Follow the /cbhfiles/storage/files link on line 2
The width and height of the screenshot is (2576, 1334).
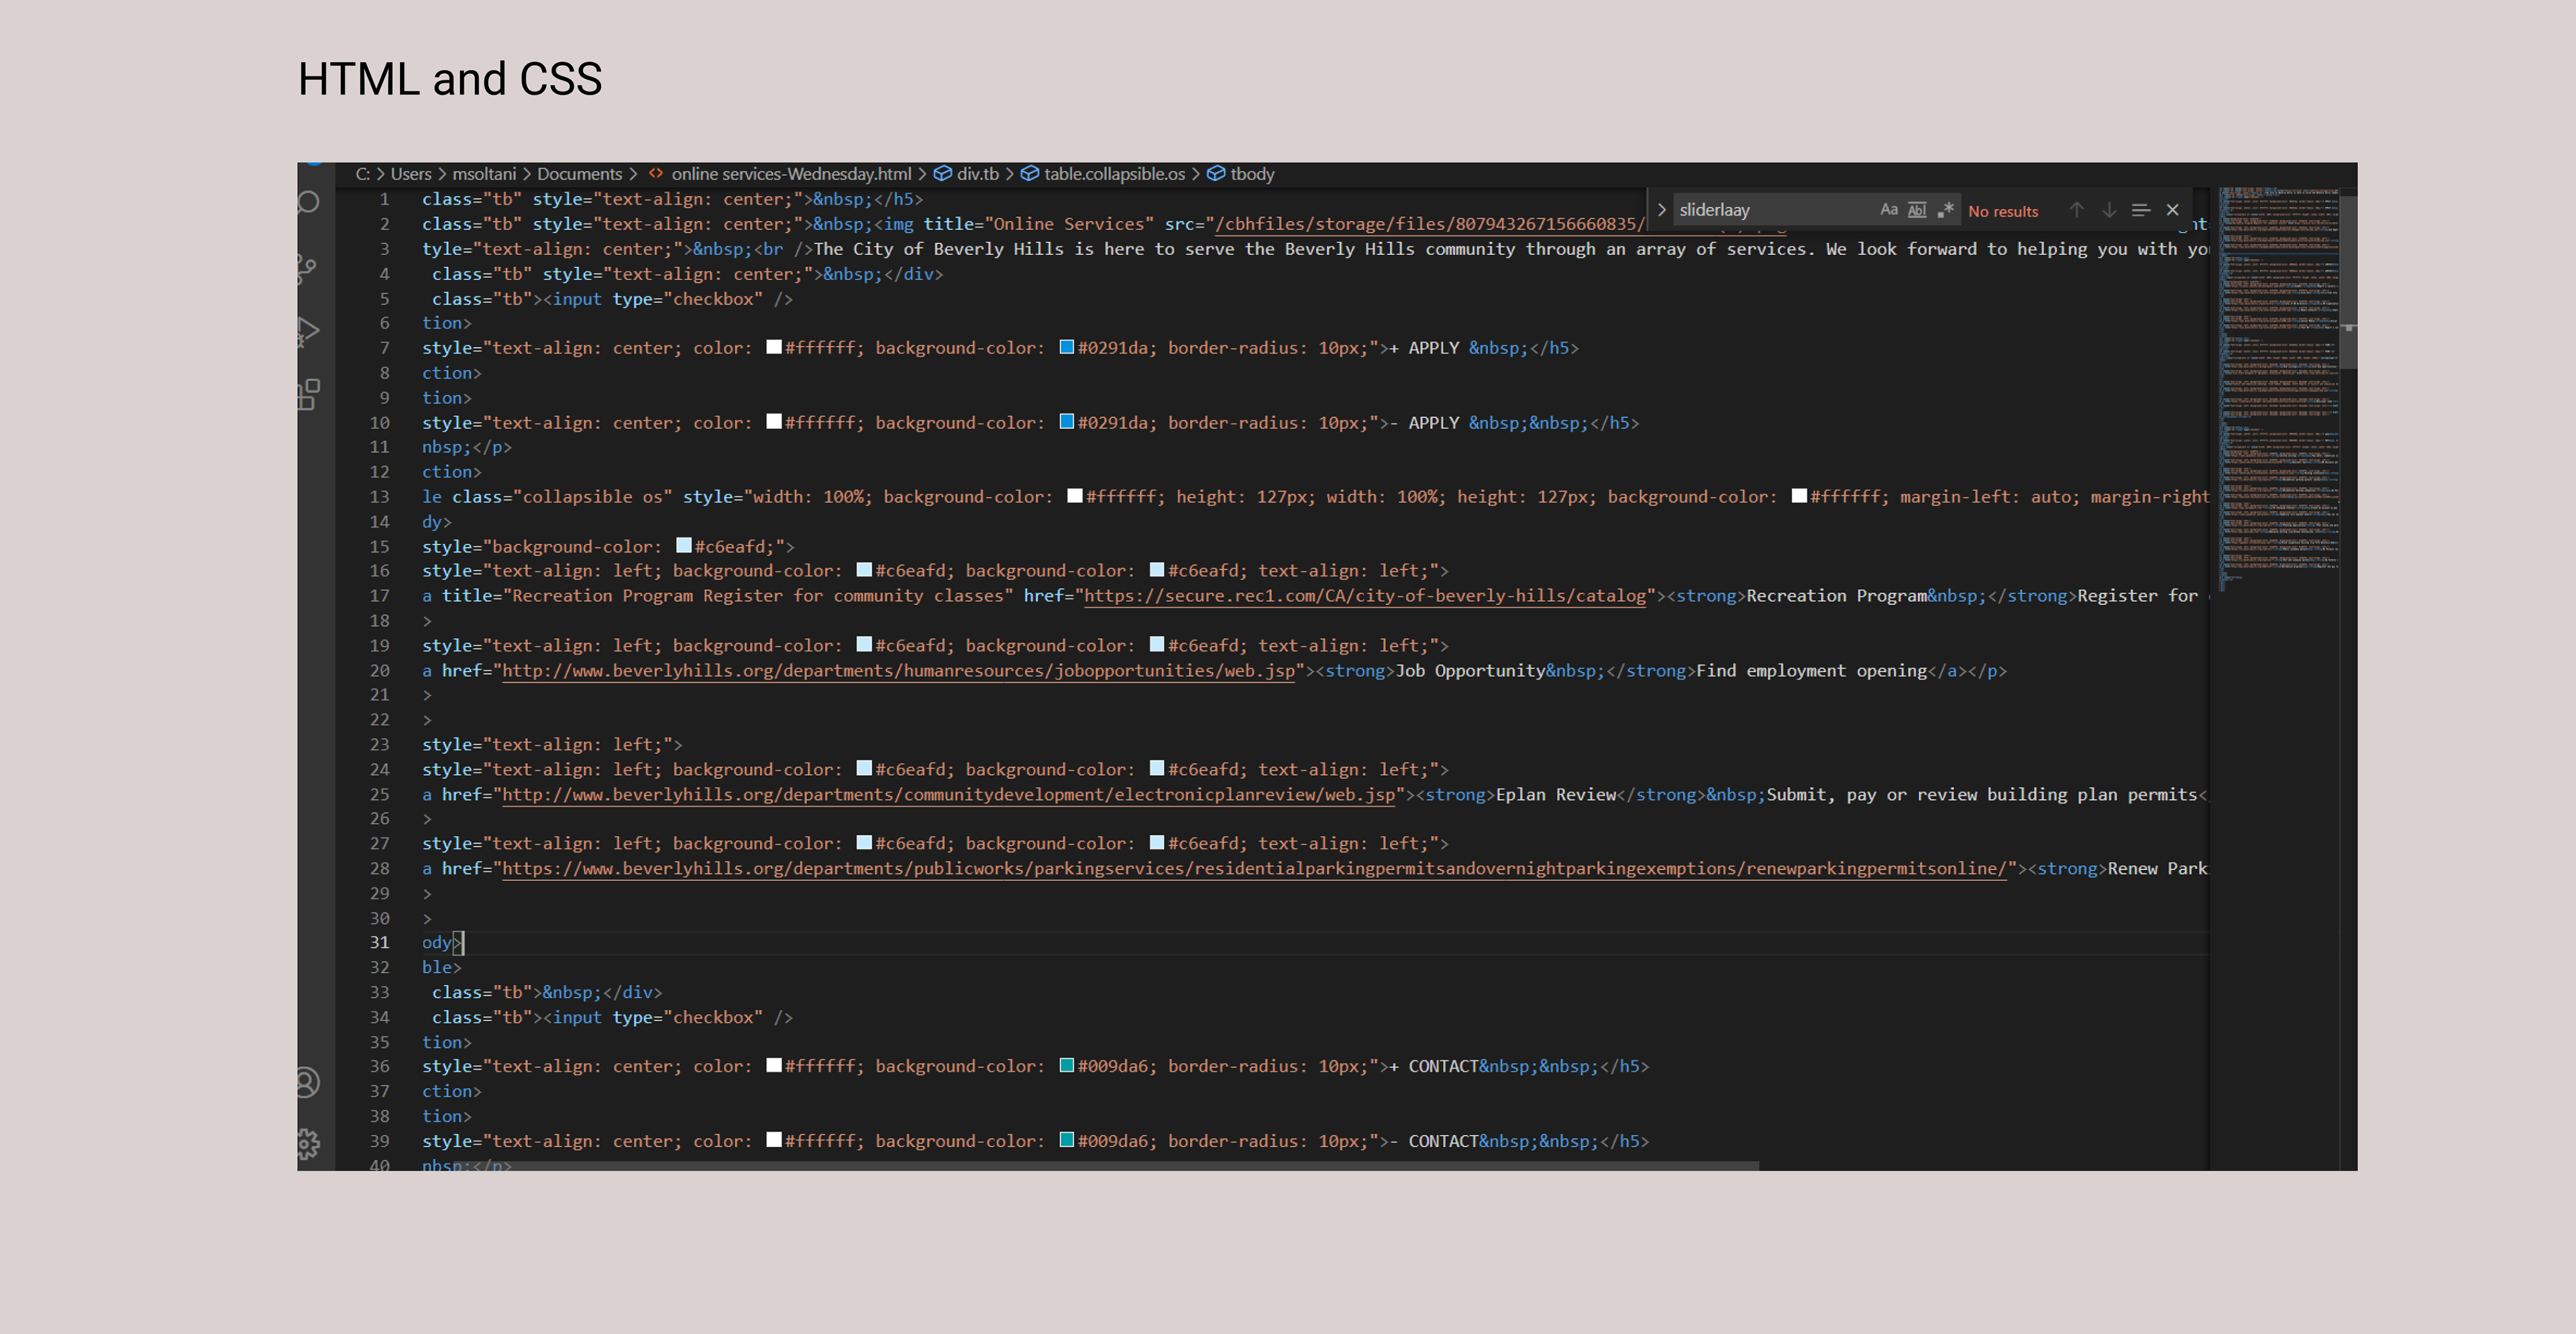point(1429,224)
